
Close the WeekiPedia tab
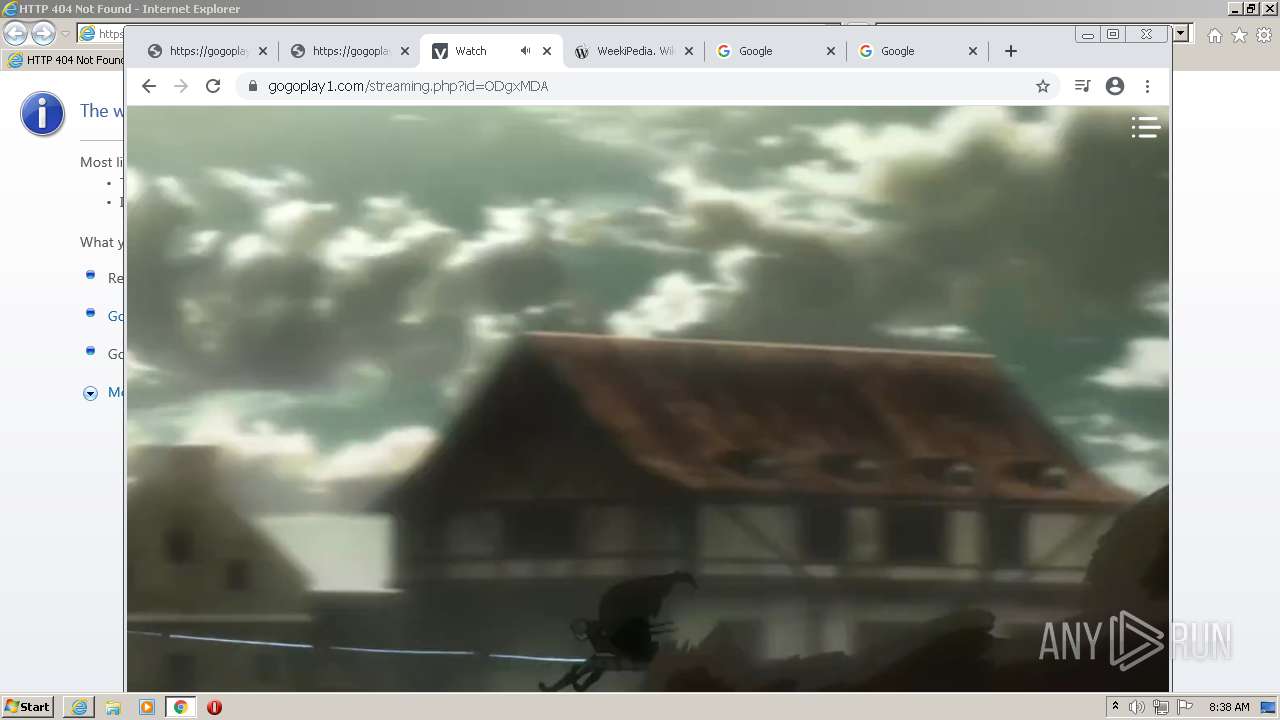pos(689,51)
